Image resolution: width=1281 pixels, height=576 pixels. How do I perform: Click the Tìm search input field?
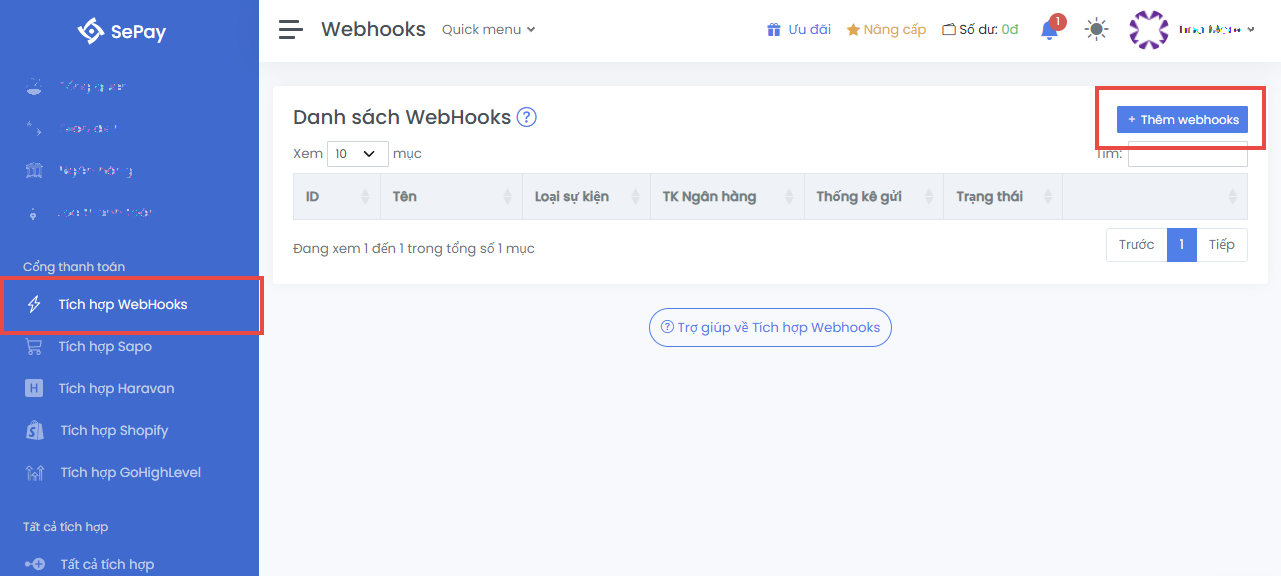point(1187,155)
